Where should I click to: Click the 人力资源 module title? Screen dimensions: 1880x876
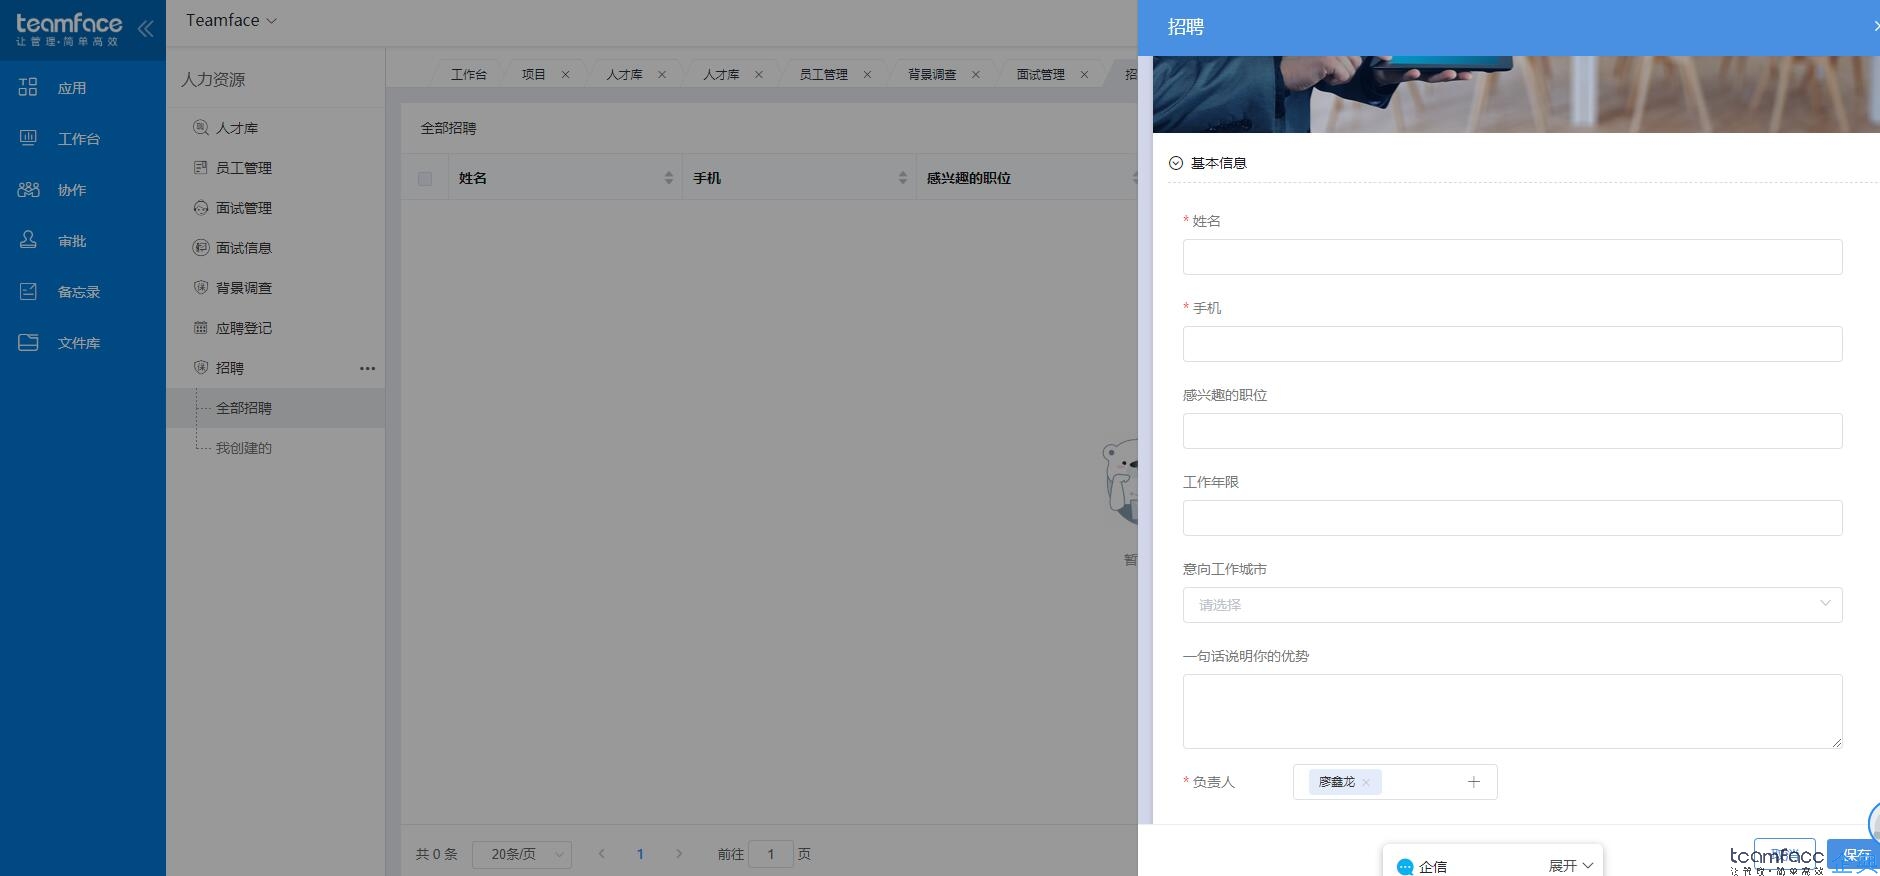[x=213, y=79]
